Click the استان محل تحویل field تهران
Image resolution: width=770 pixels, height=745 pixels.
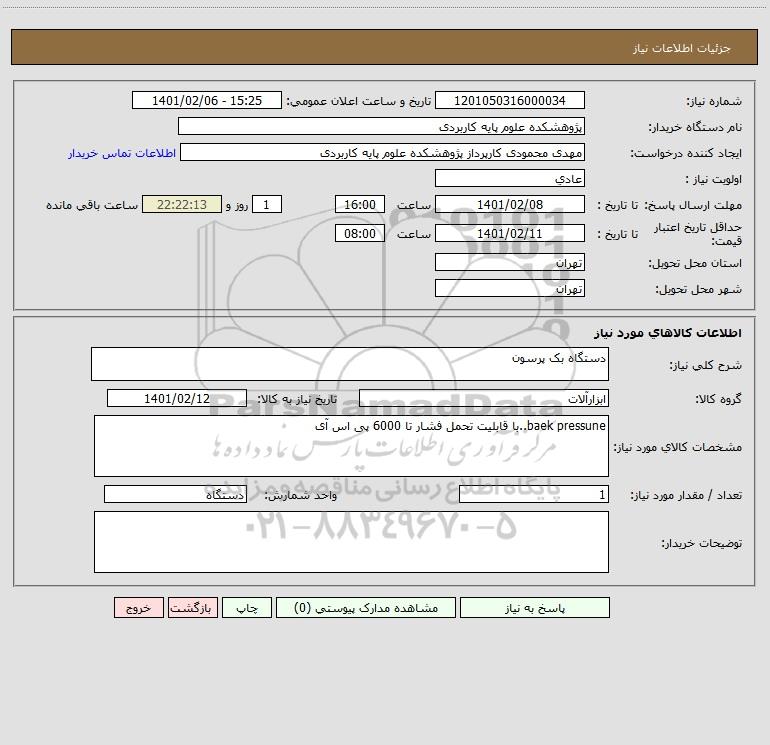click(x=510, y=262)
